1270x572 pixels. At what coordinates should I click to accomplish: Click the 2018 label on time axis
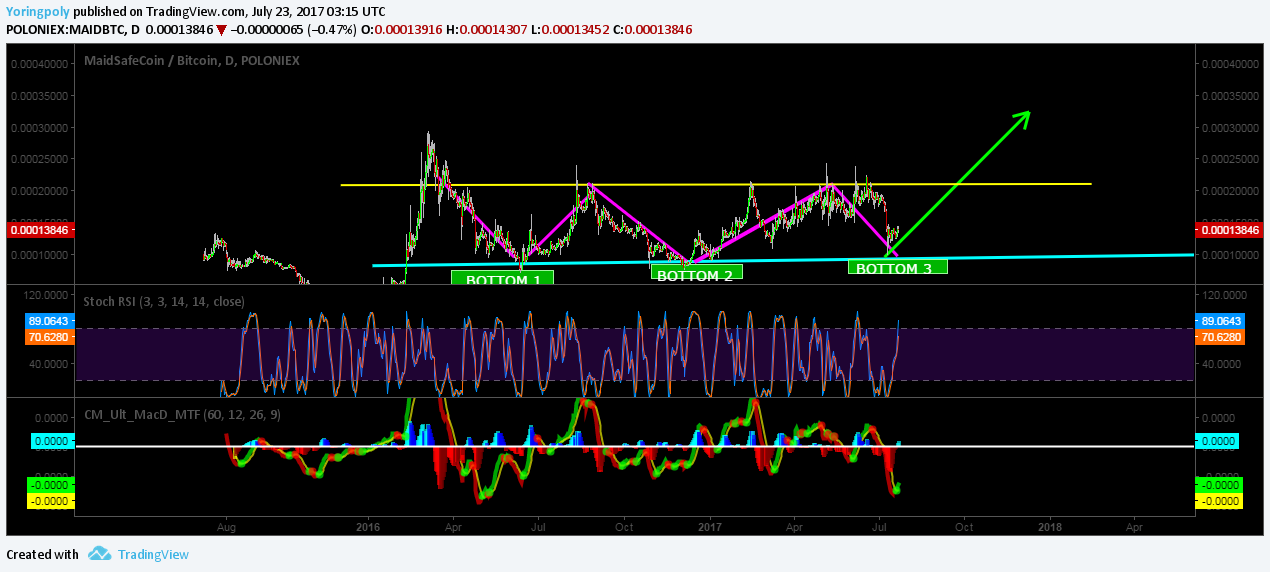(1051, 526)
